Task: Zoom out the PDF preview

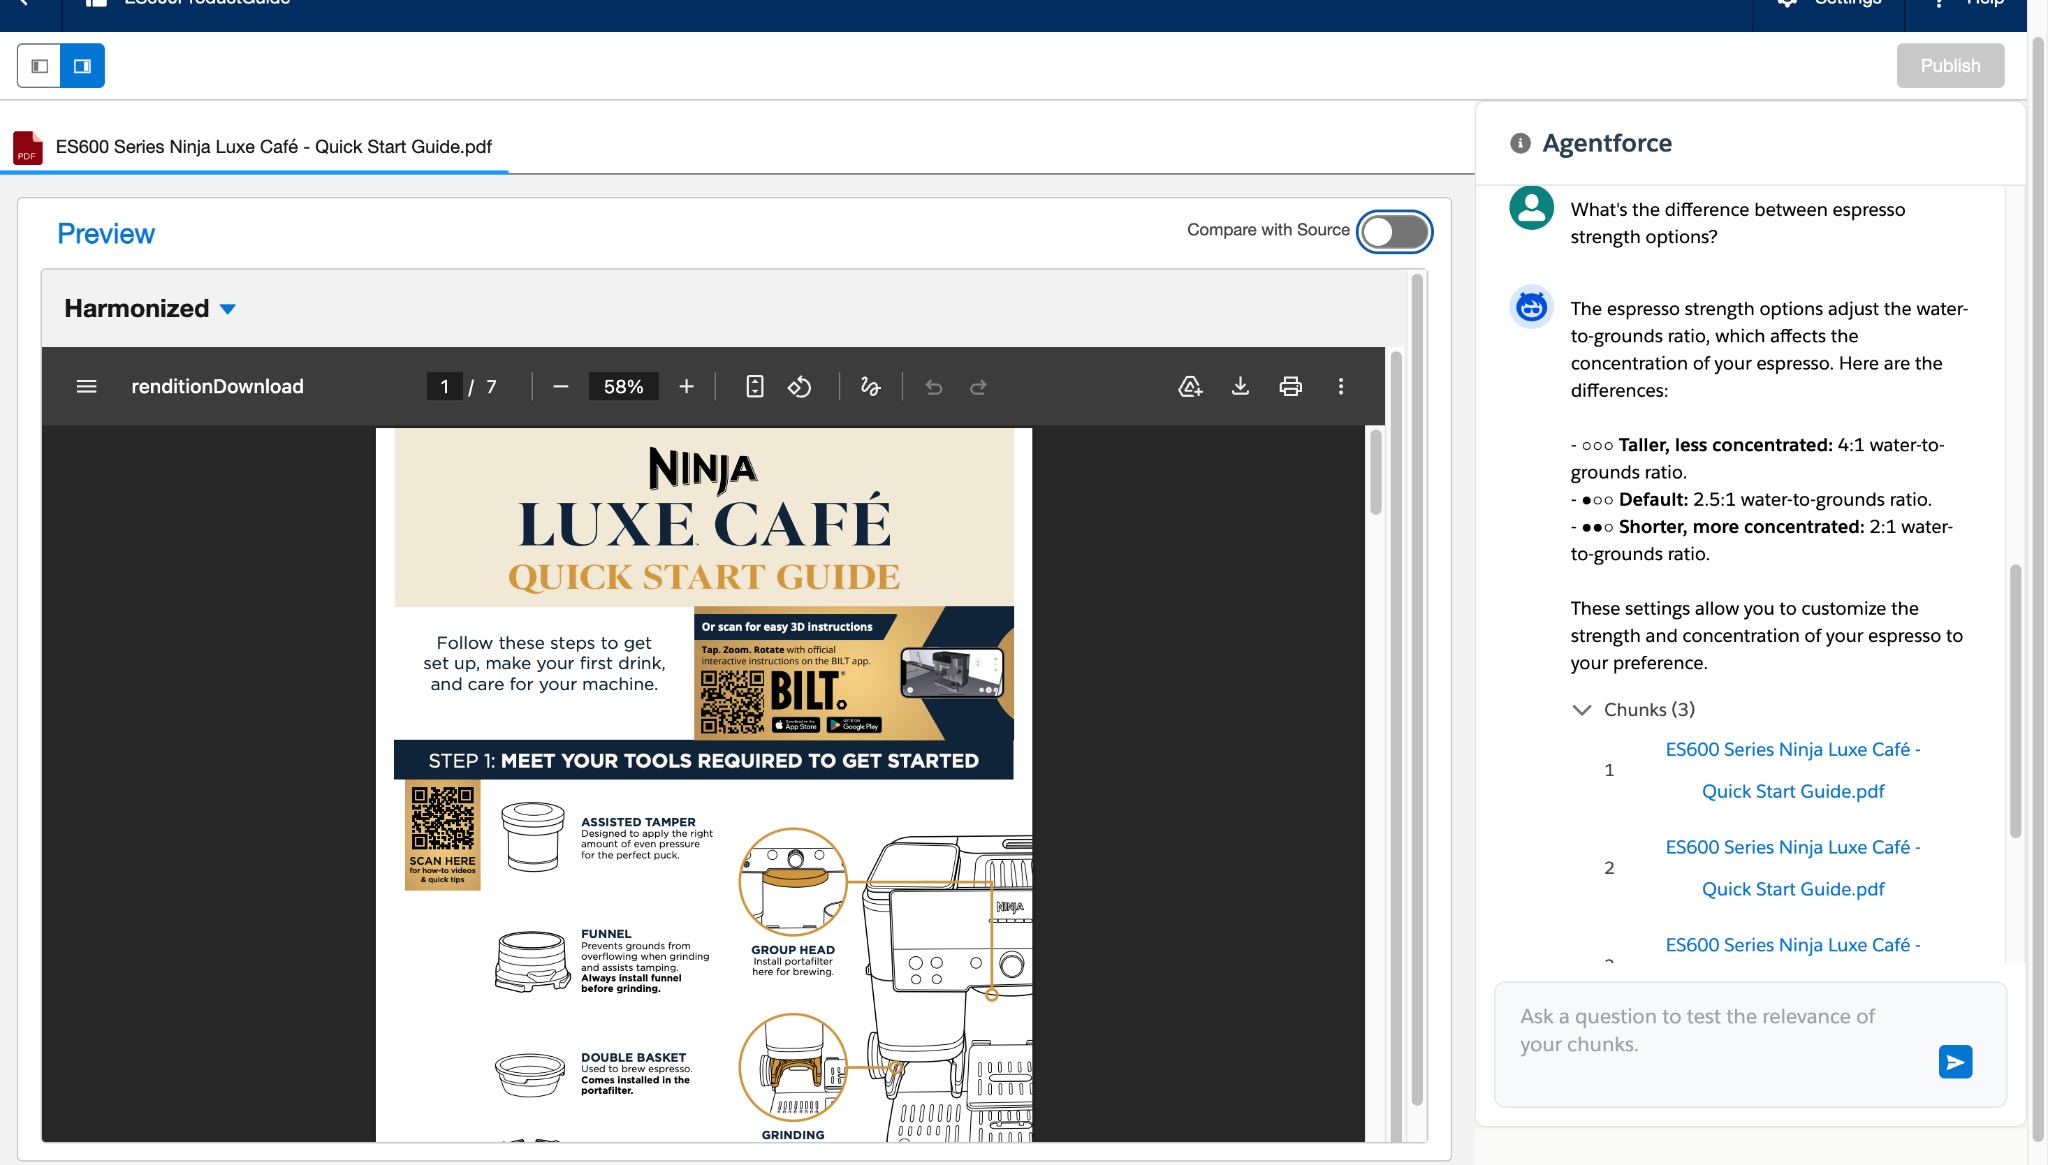Action: (560, 386)
